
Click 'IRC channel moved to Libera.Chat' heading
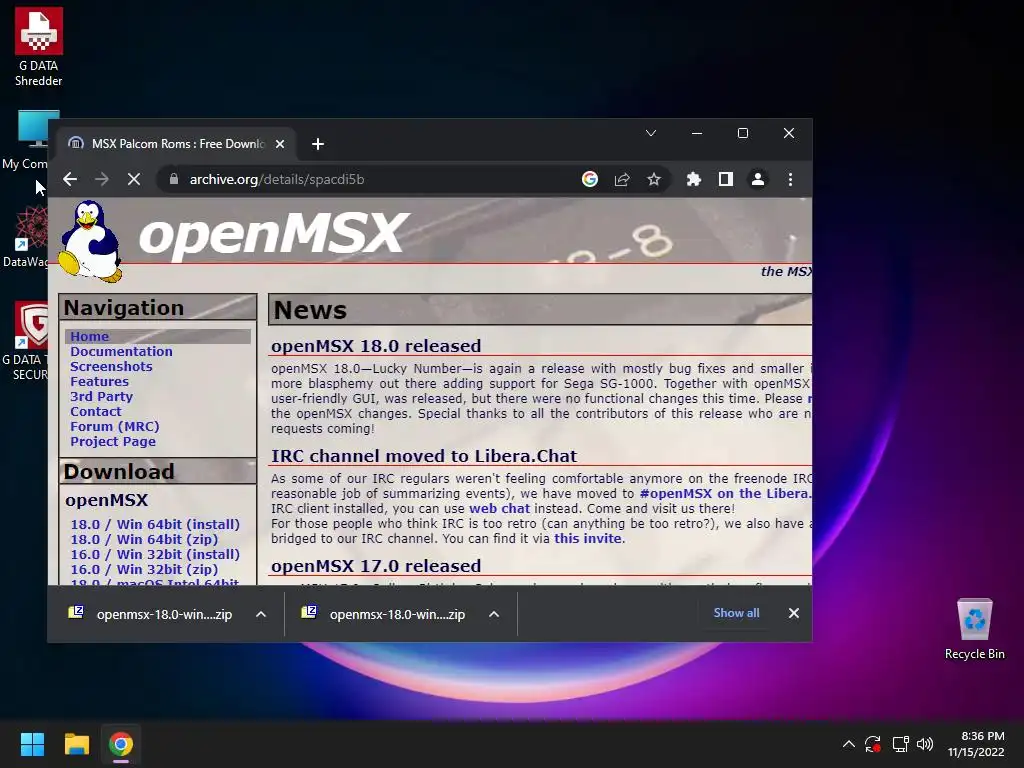click(424, 456)
